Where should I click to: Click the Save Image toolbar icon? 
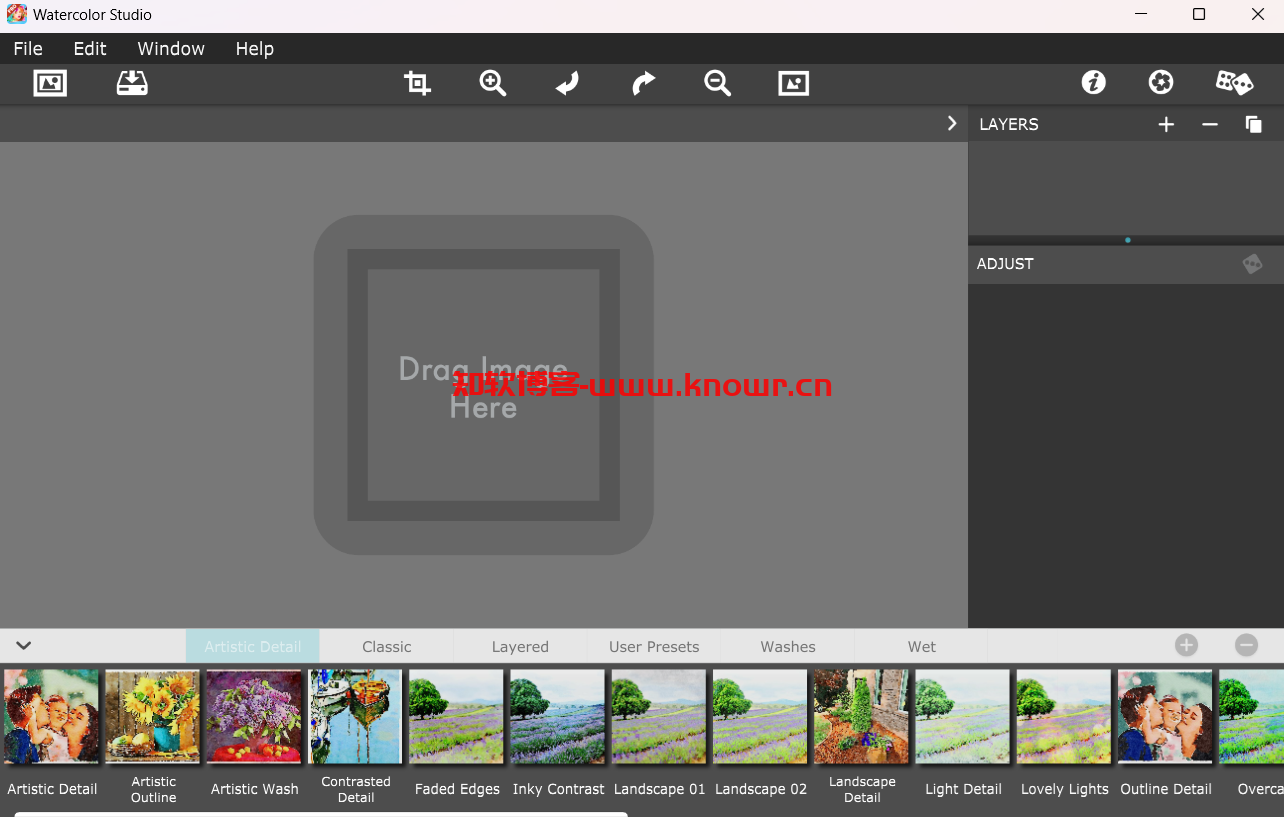(x=132, y=83)
